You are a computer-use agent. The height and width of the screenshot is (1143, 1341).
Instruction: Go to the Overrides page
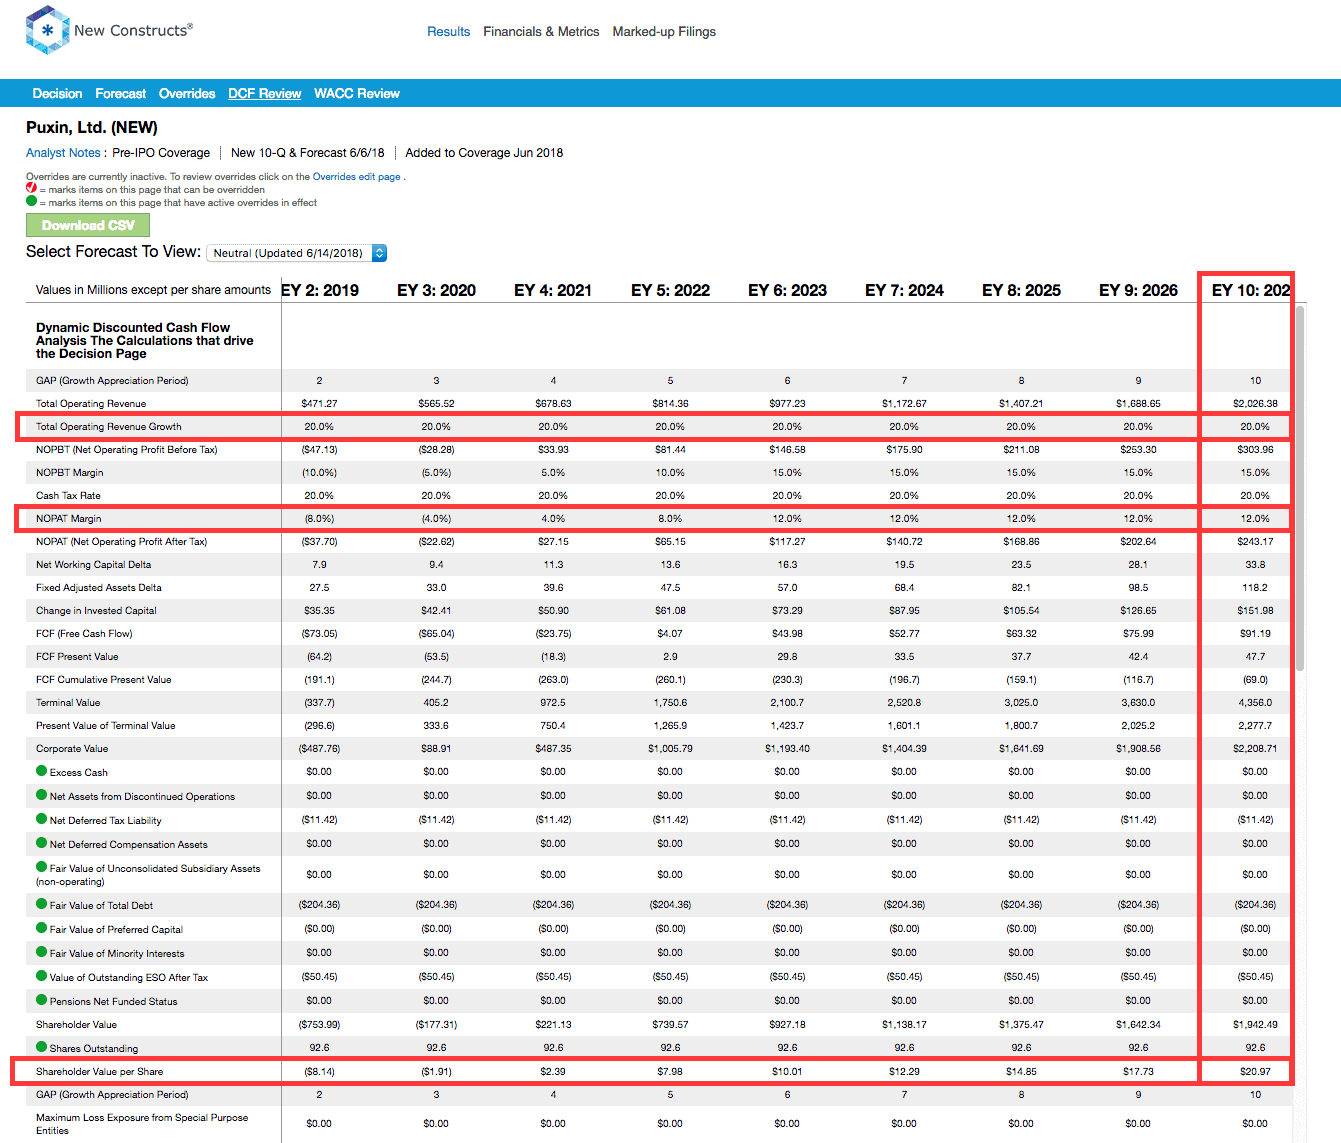(187, 93)
